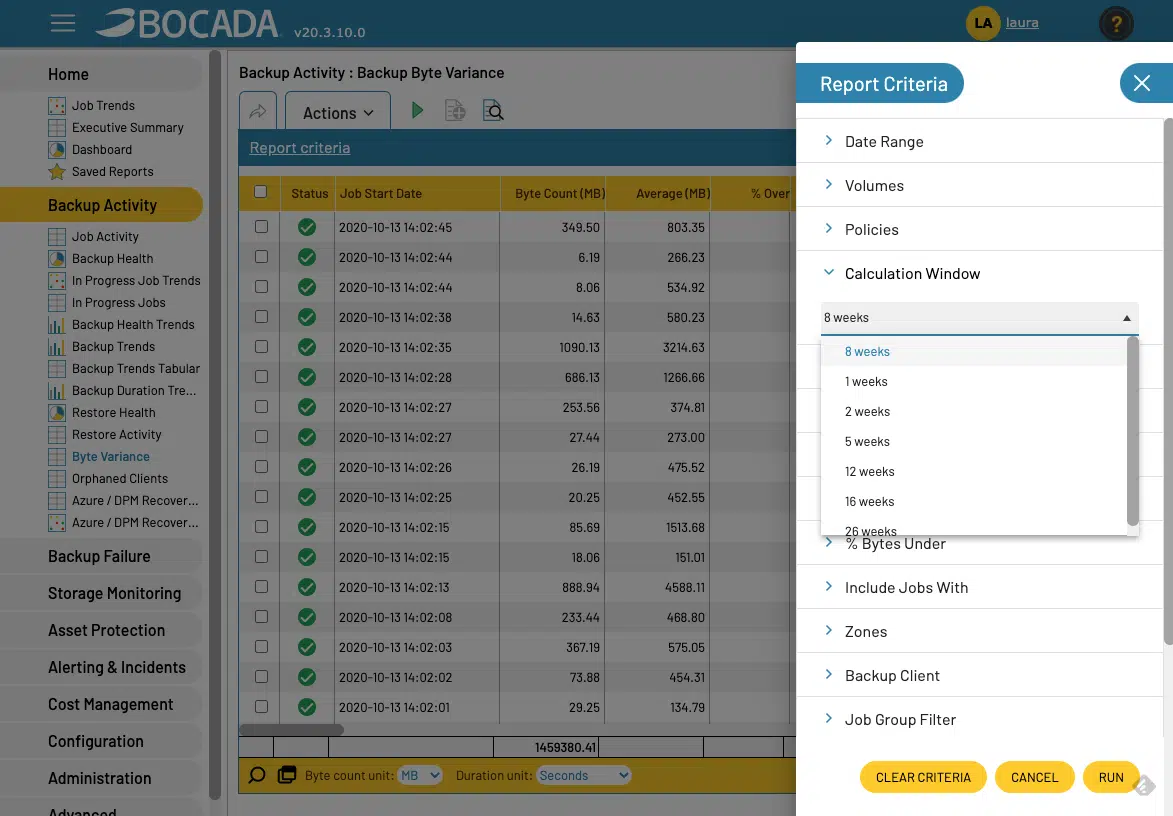
Task: Check the row for job 2020-10-13 14:02:13
Action: click(x=261, y=586)
